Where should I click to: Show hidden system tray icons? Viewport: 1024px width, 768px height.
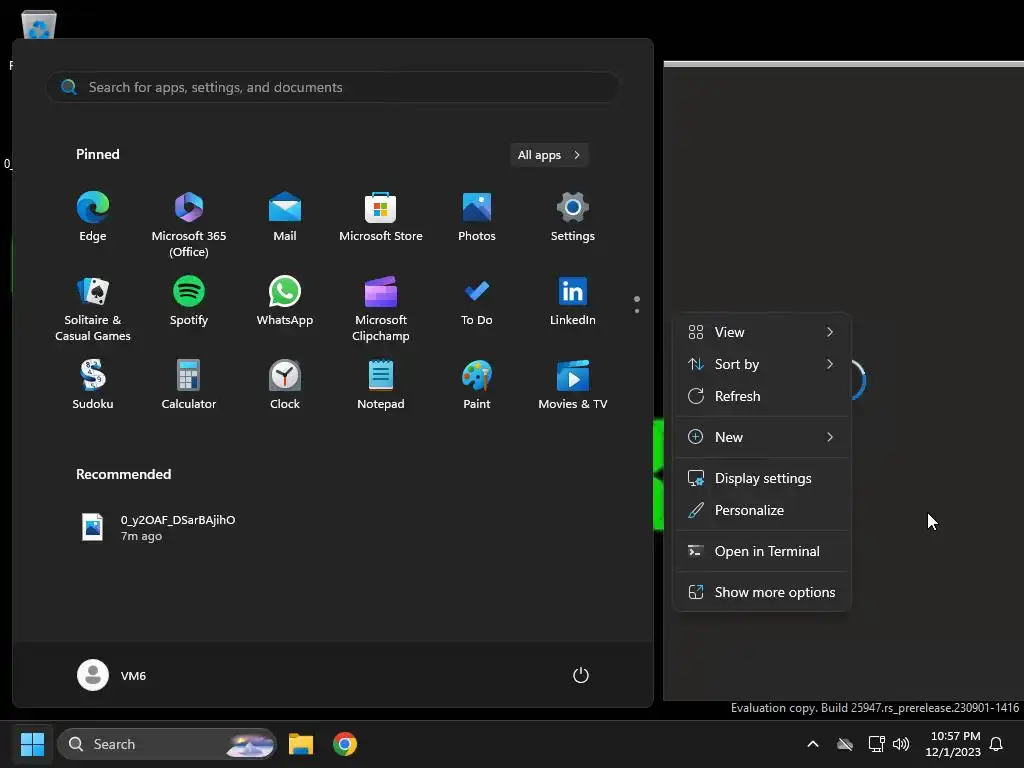[x=813, y=744]
